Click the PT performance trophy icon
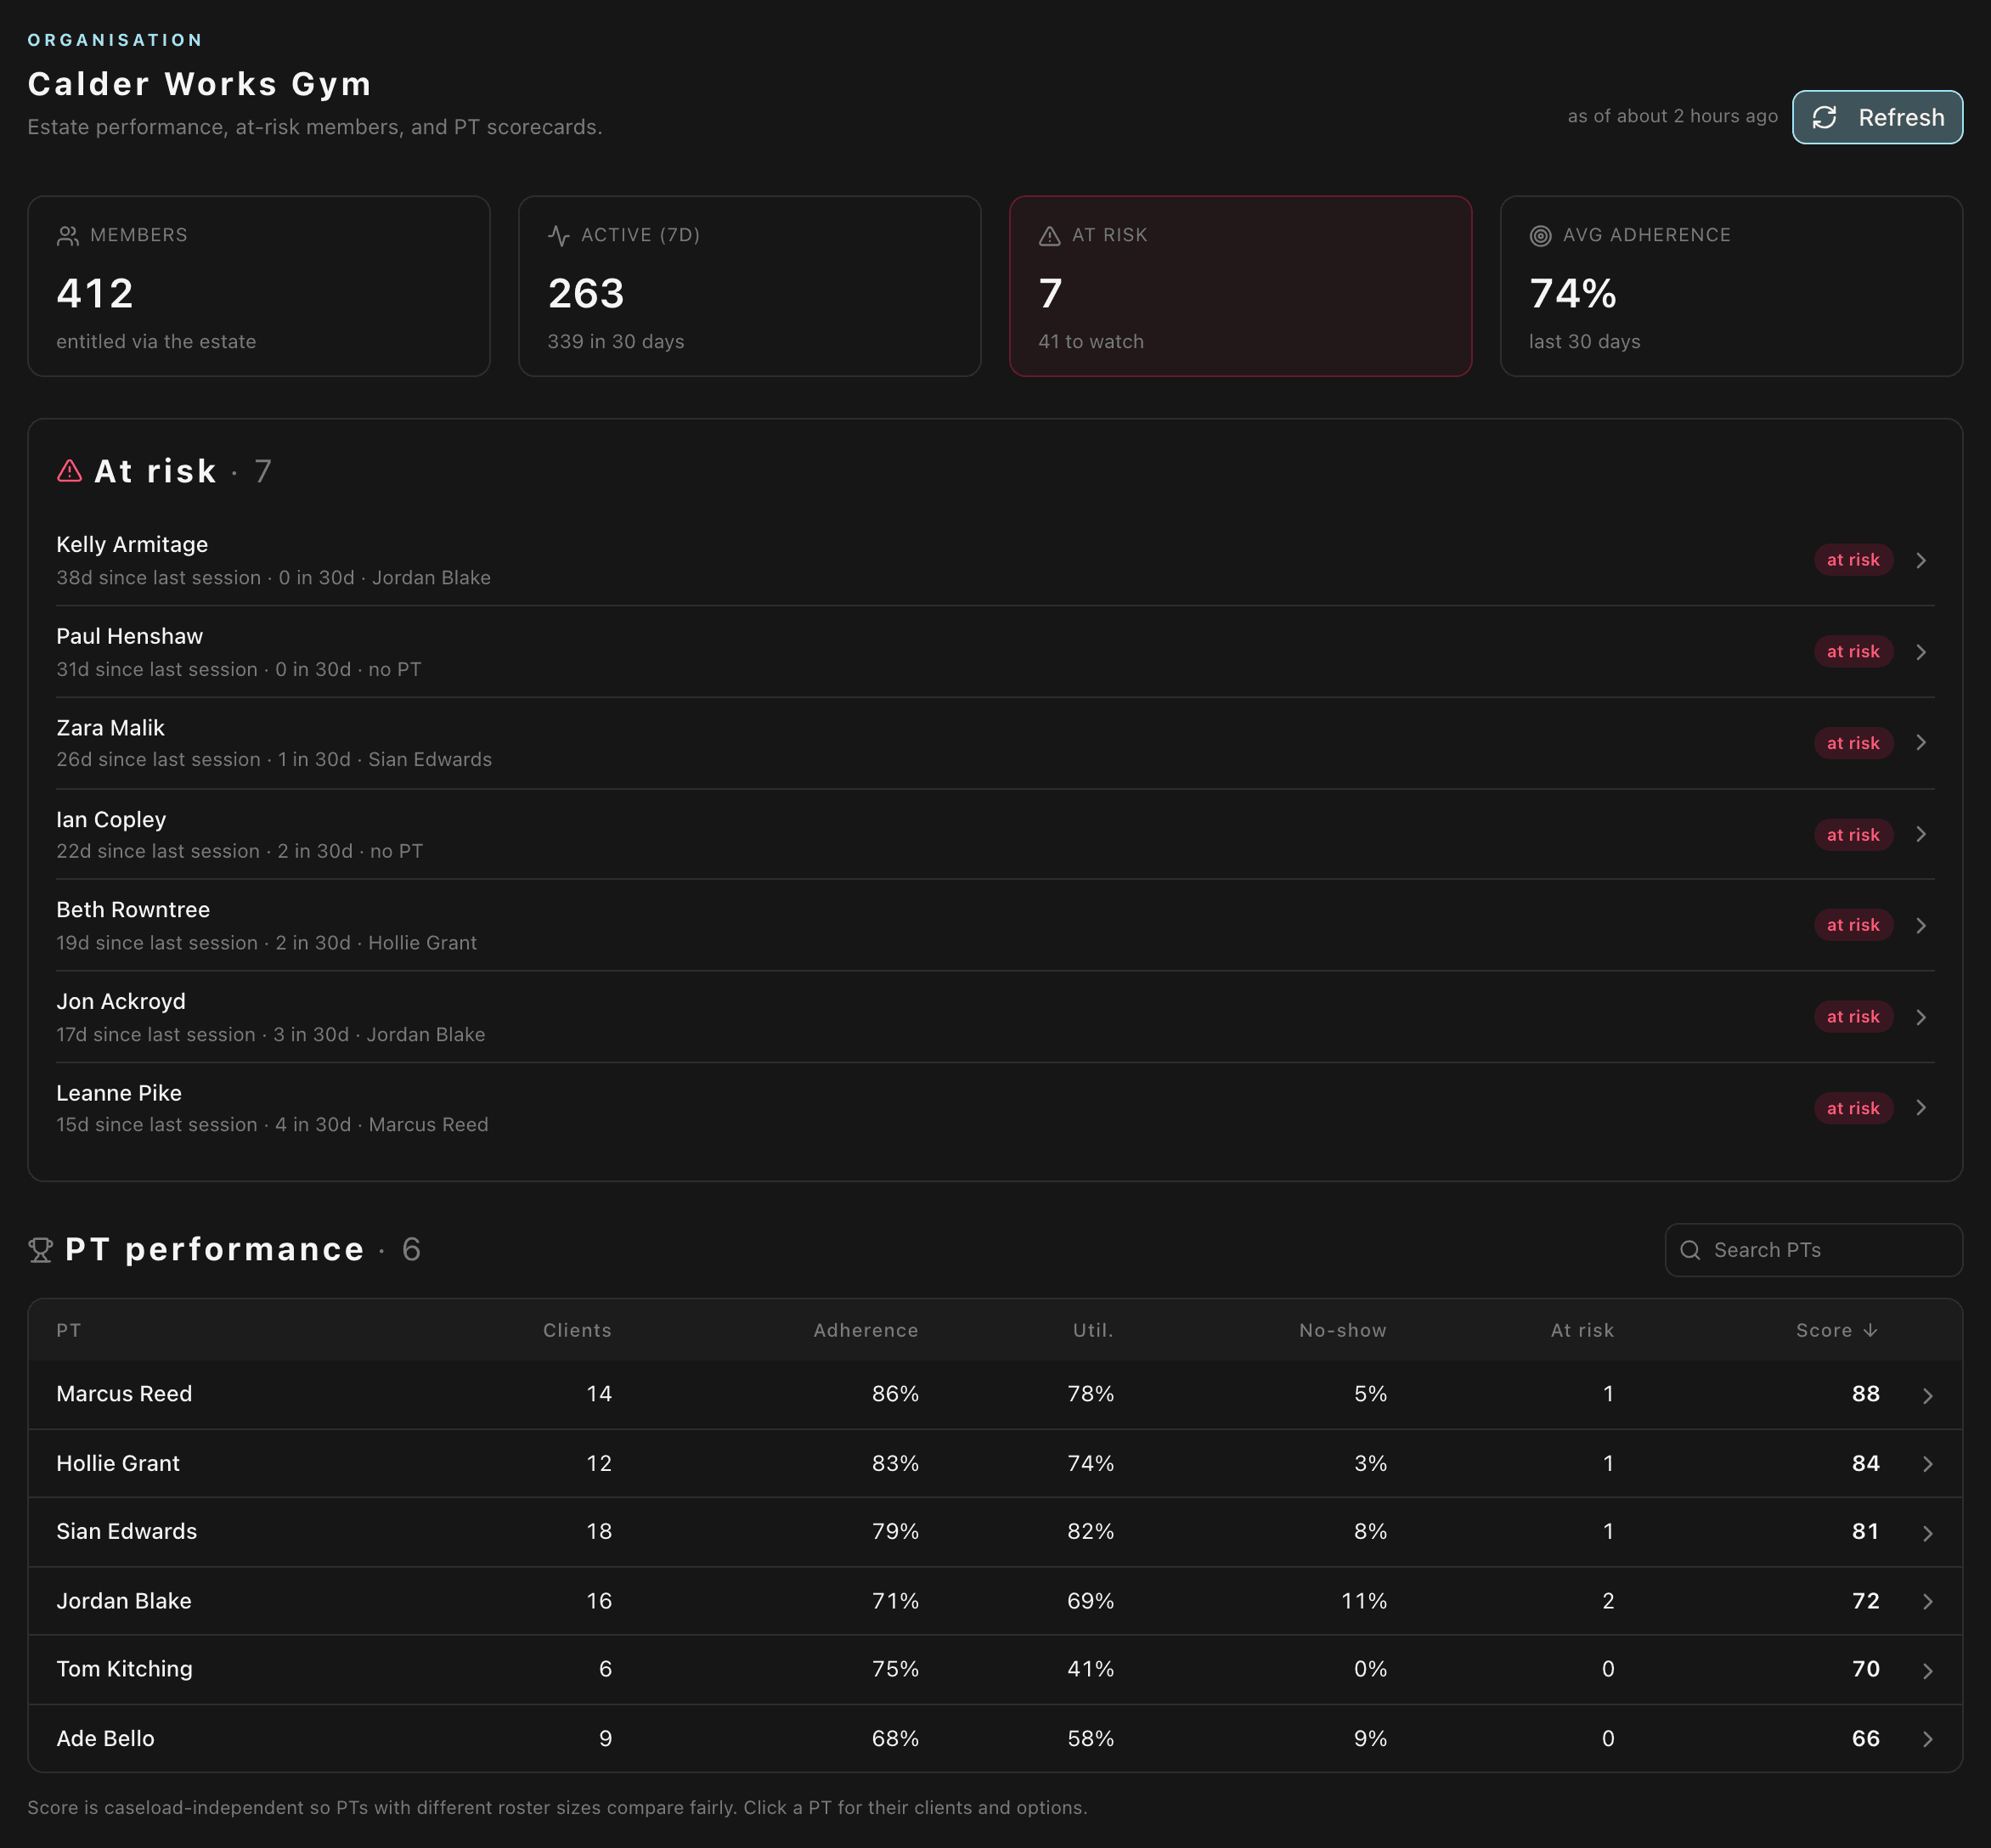 [x=40, y=1250]
